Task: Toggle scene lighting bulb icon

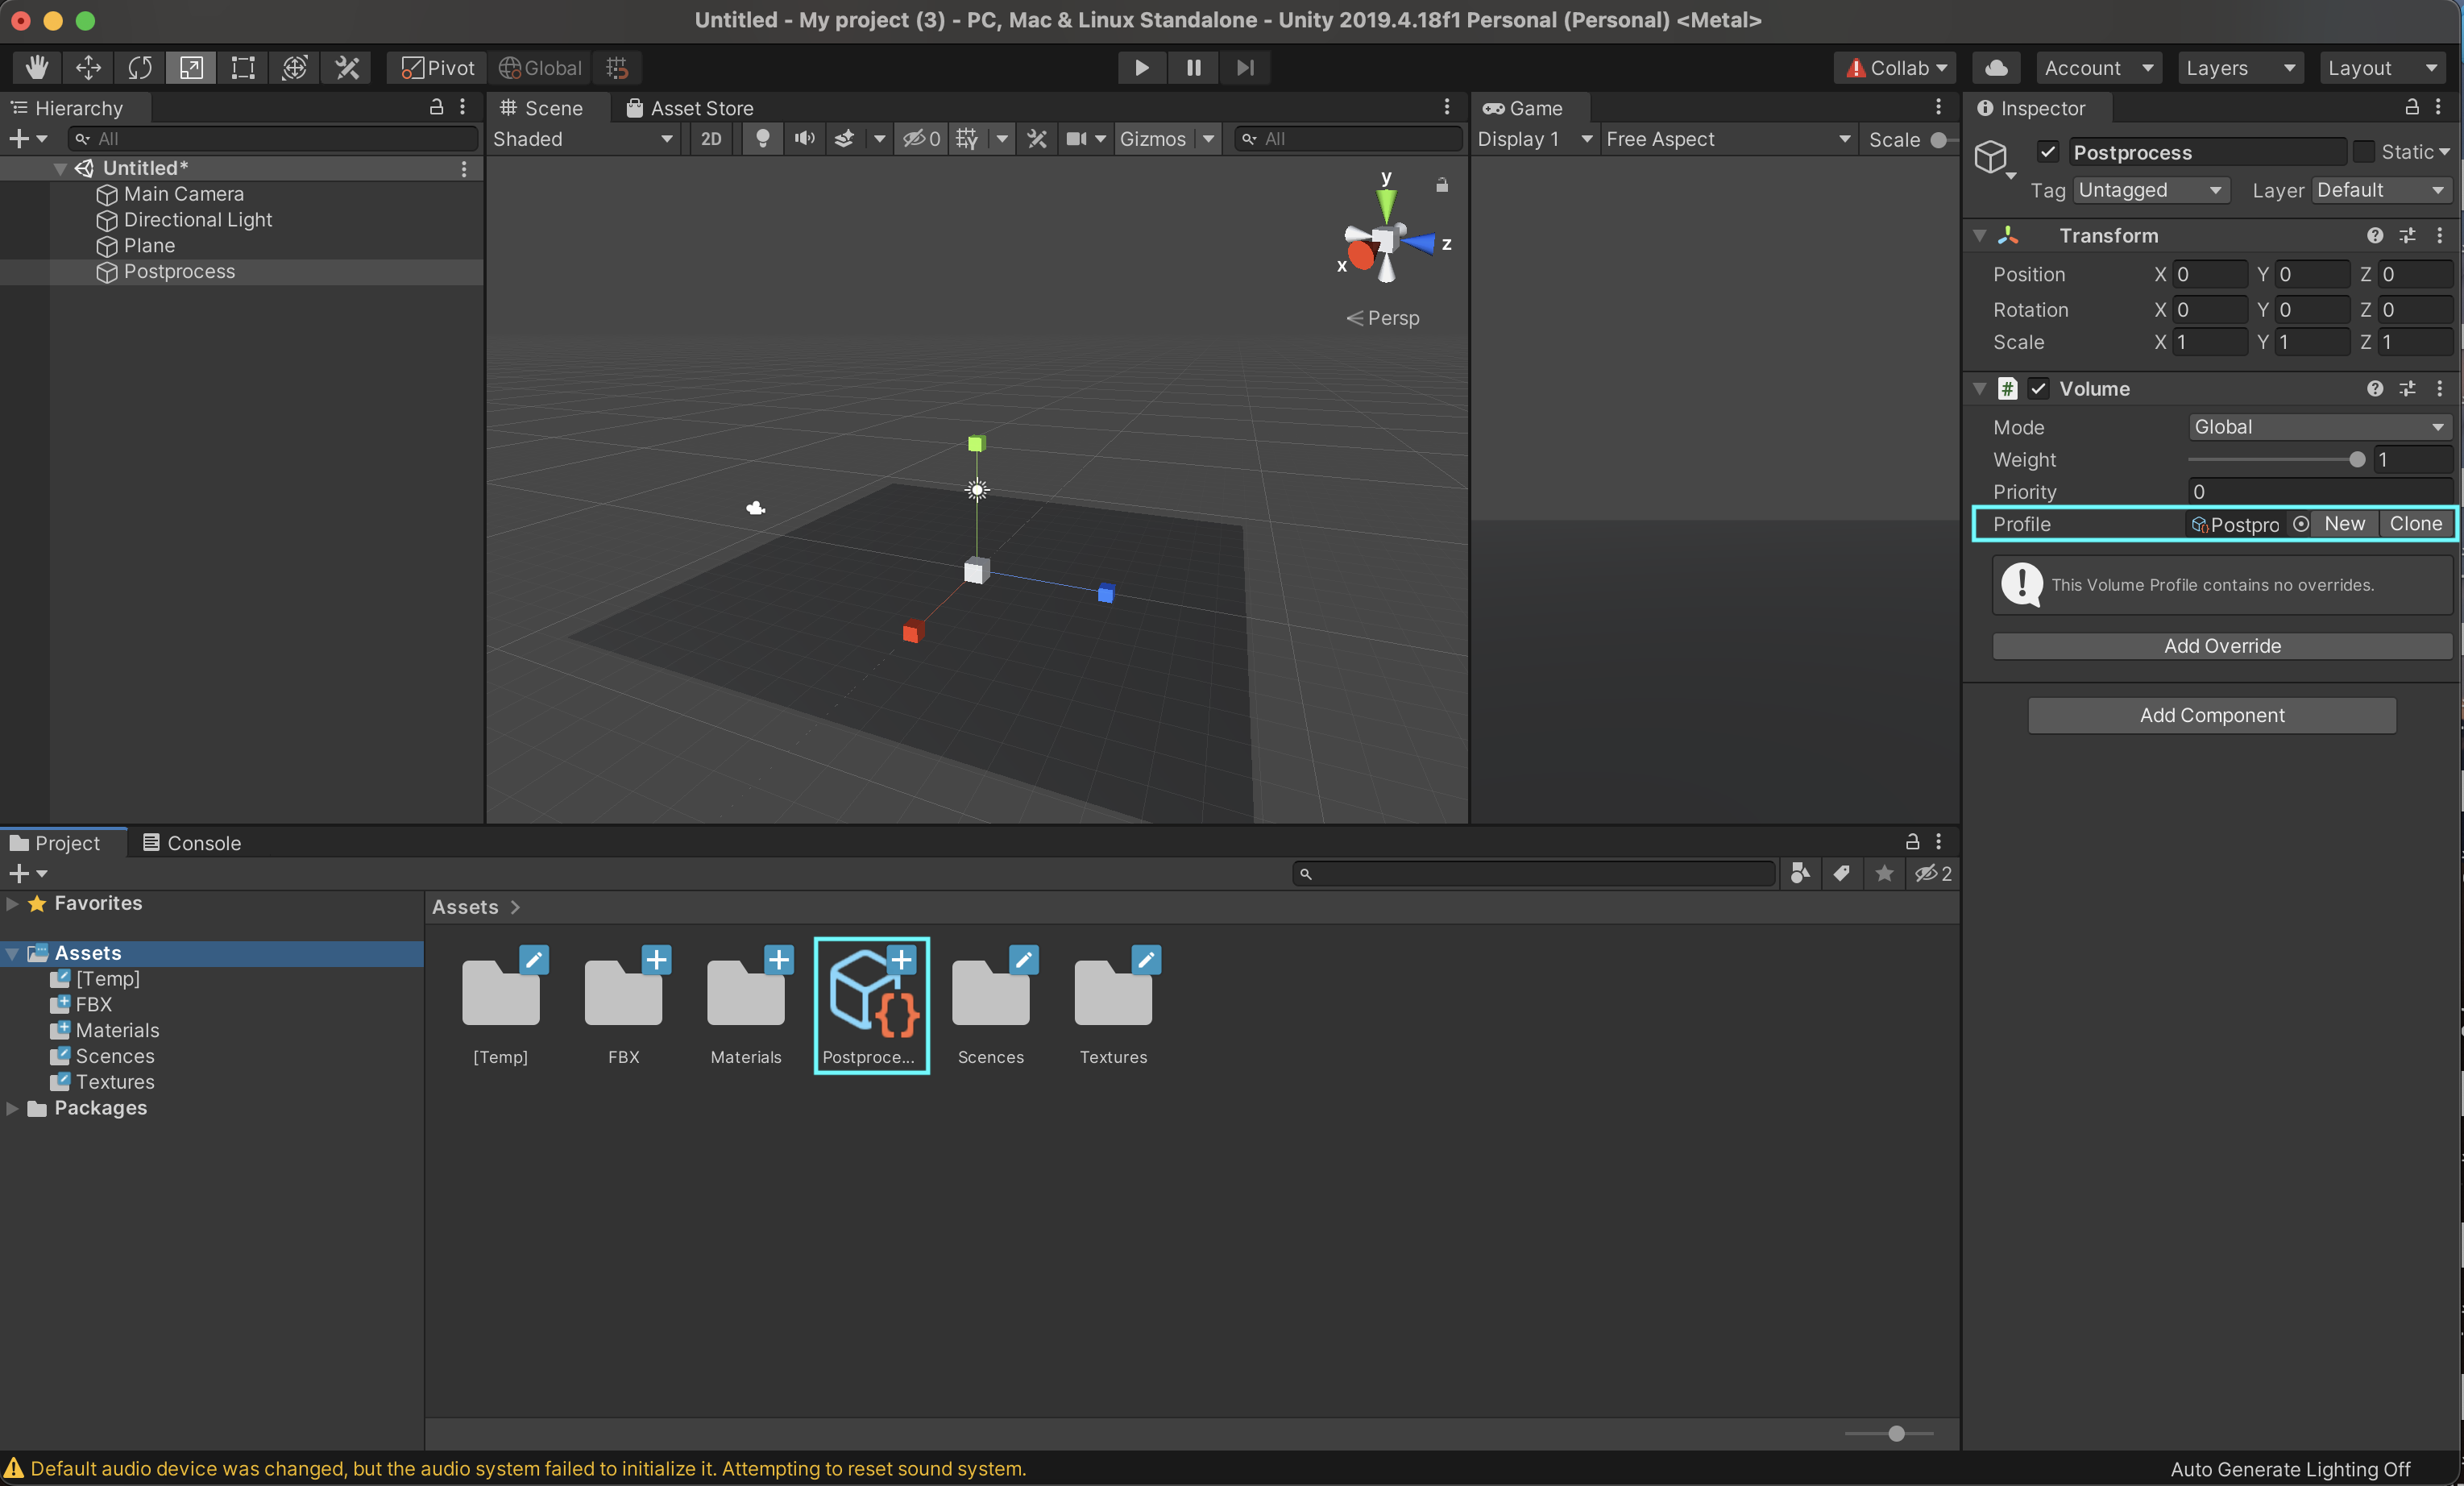Action: click(762, 139)
